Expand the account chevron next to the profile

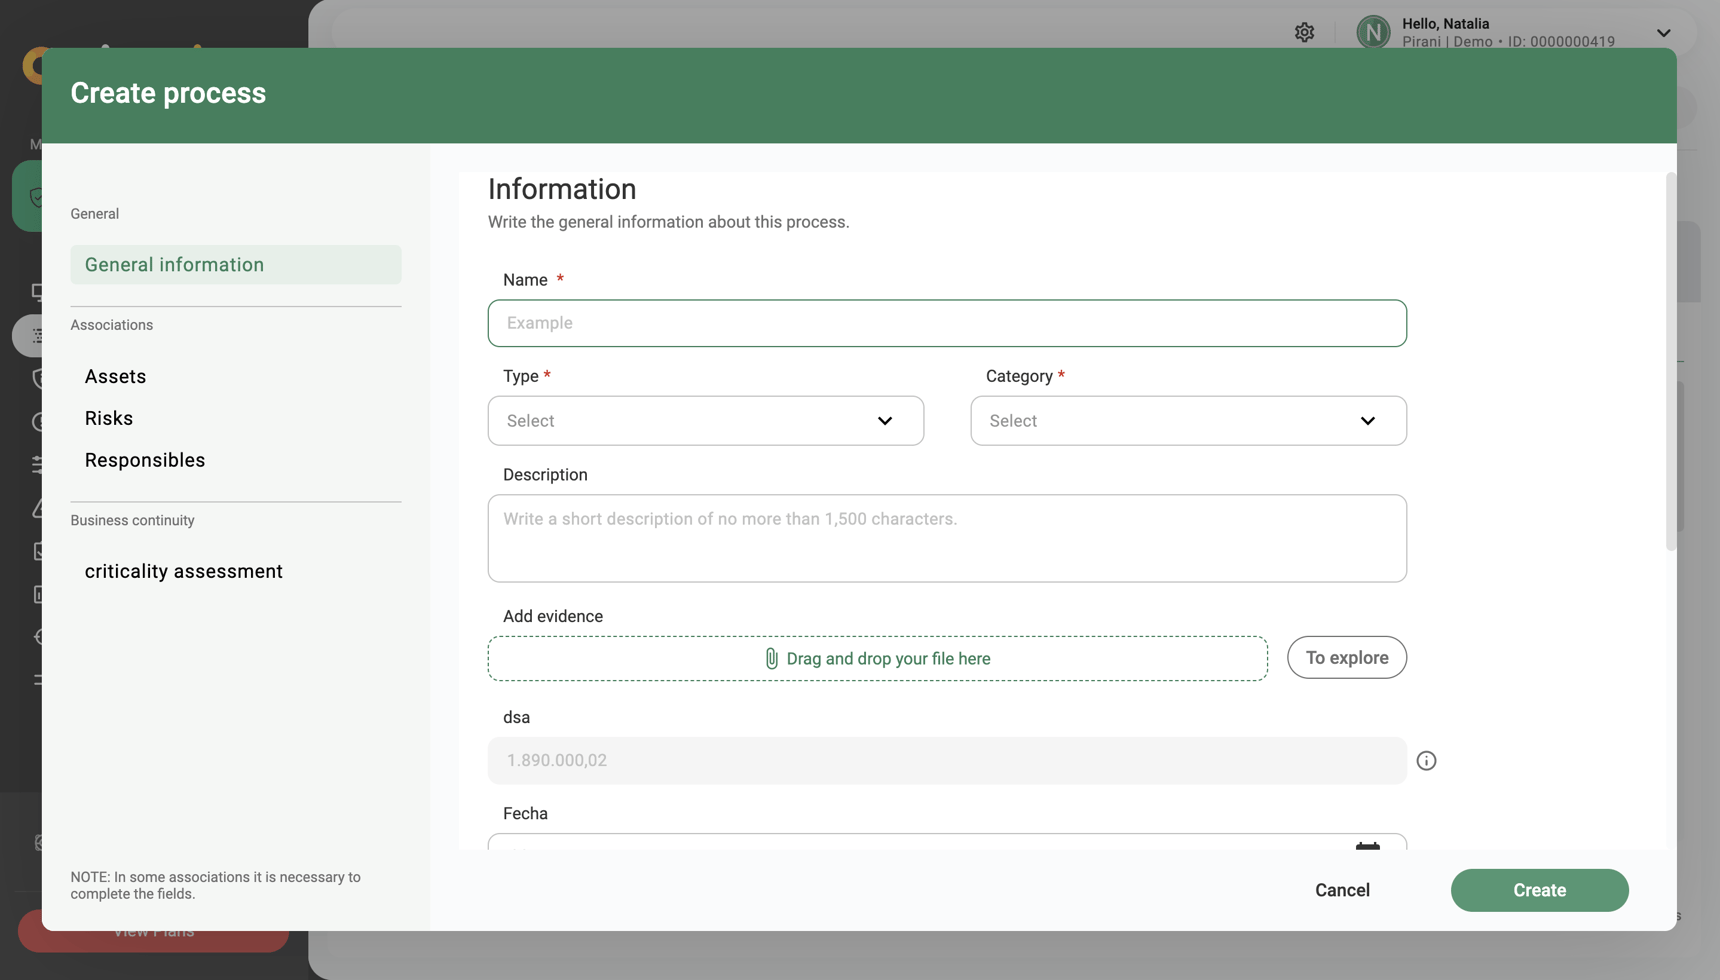1664,31
